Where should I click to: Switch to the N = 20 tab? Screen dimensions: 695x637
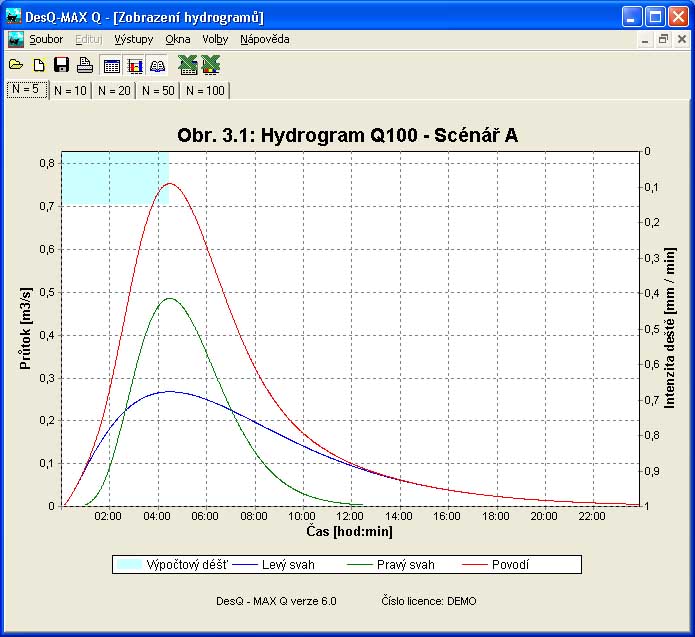coord(114,90)
